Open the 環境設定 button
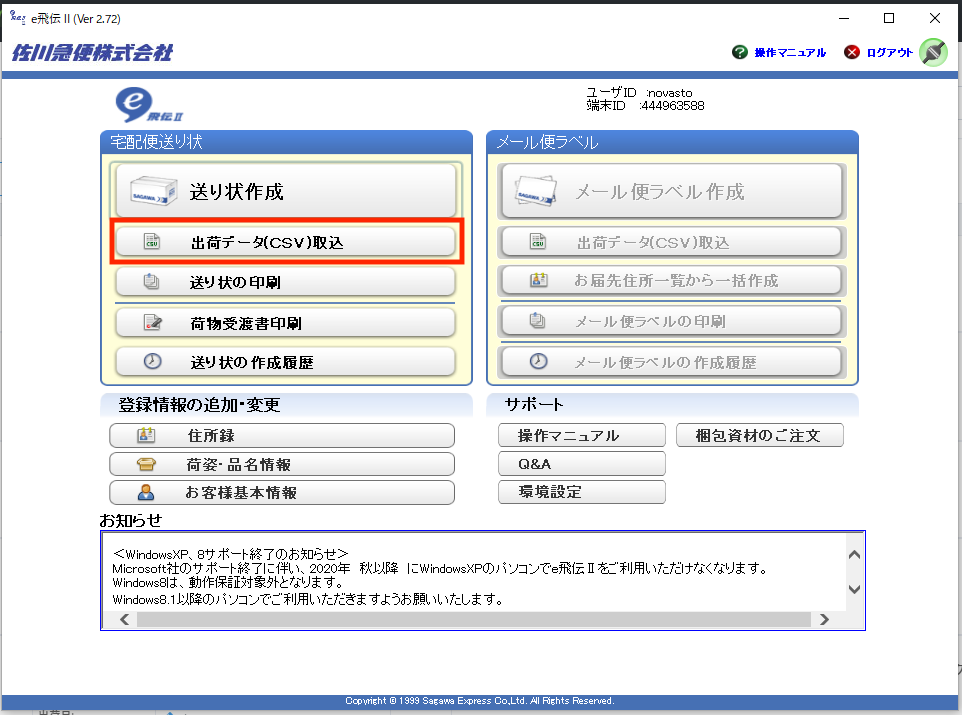Screen dimensions: 962x715 tap(582, 492)
